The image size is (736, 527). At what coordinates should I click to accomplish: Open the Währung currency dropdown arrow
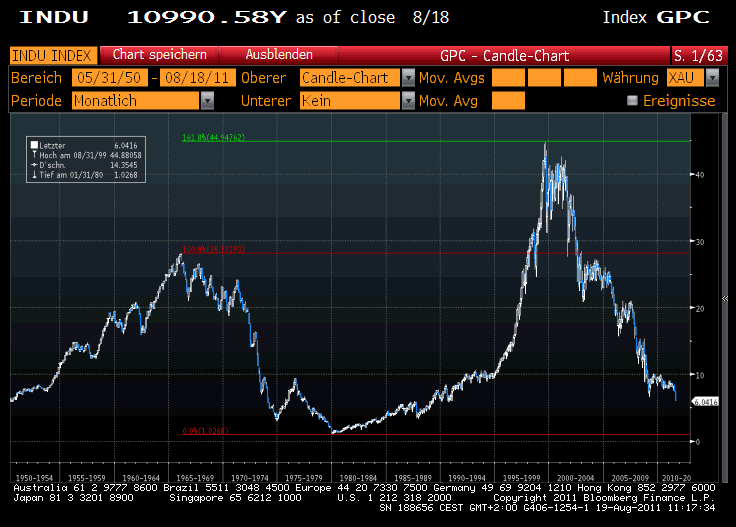713,77
